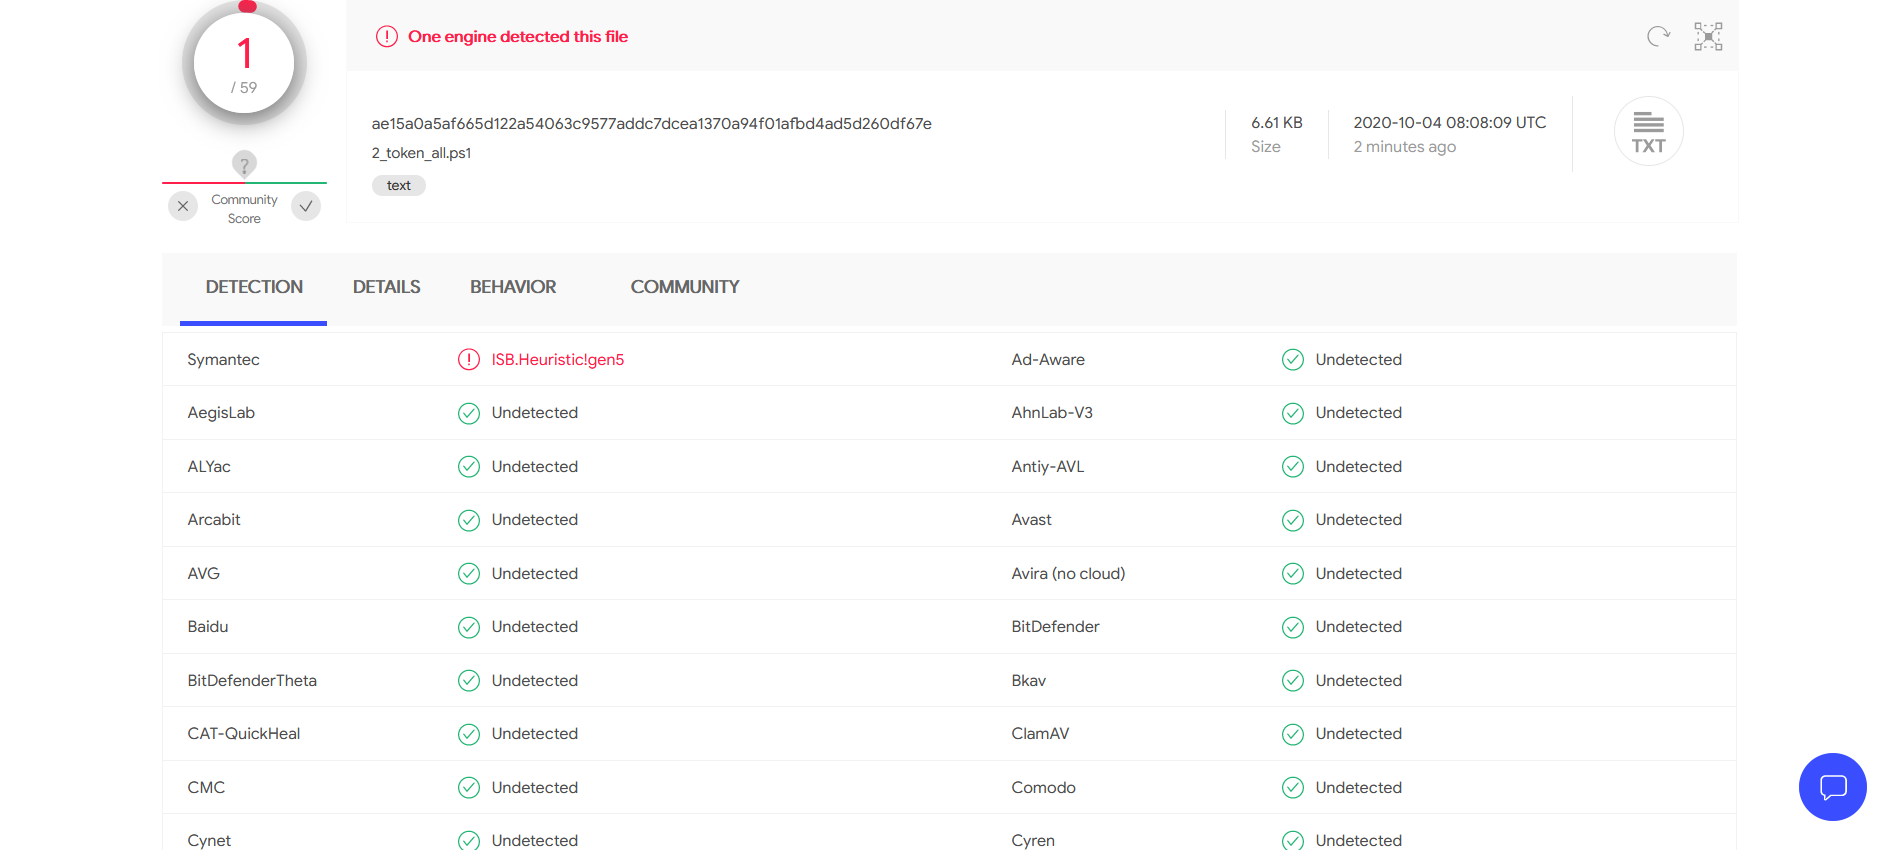The image size is (1898, 850).
Task: Click the Comodo engine name
Action: tap(1044, 788)
